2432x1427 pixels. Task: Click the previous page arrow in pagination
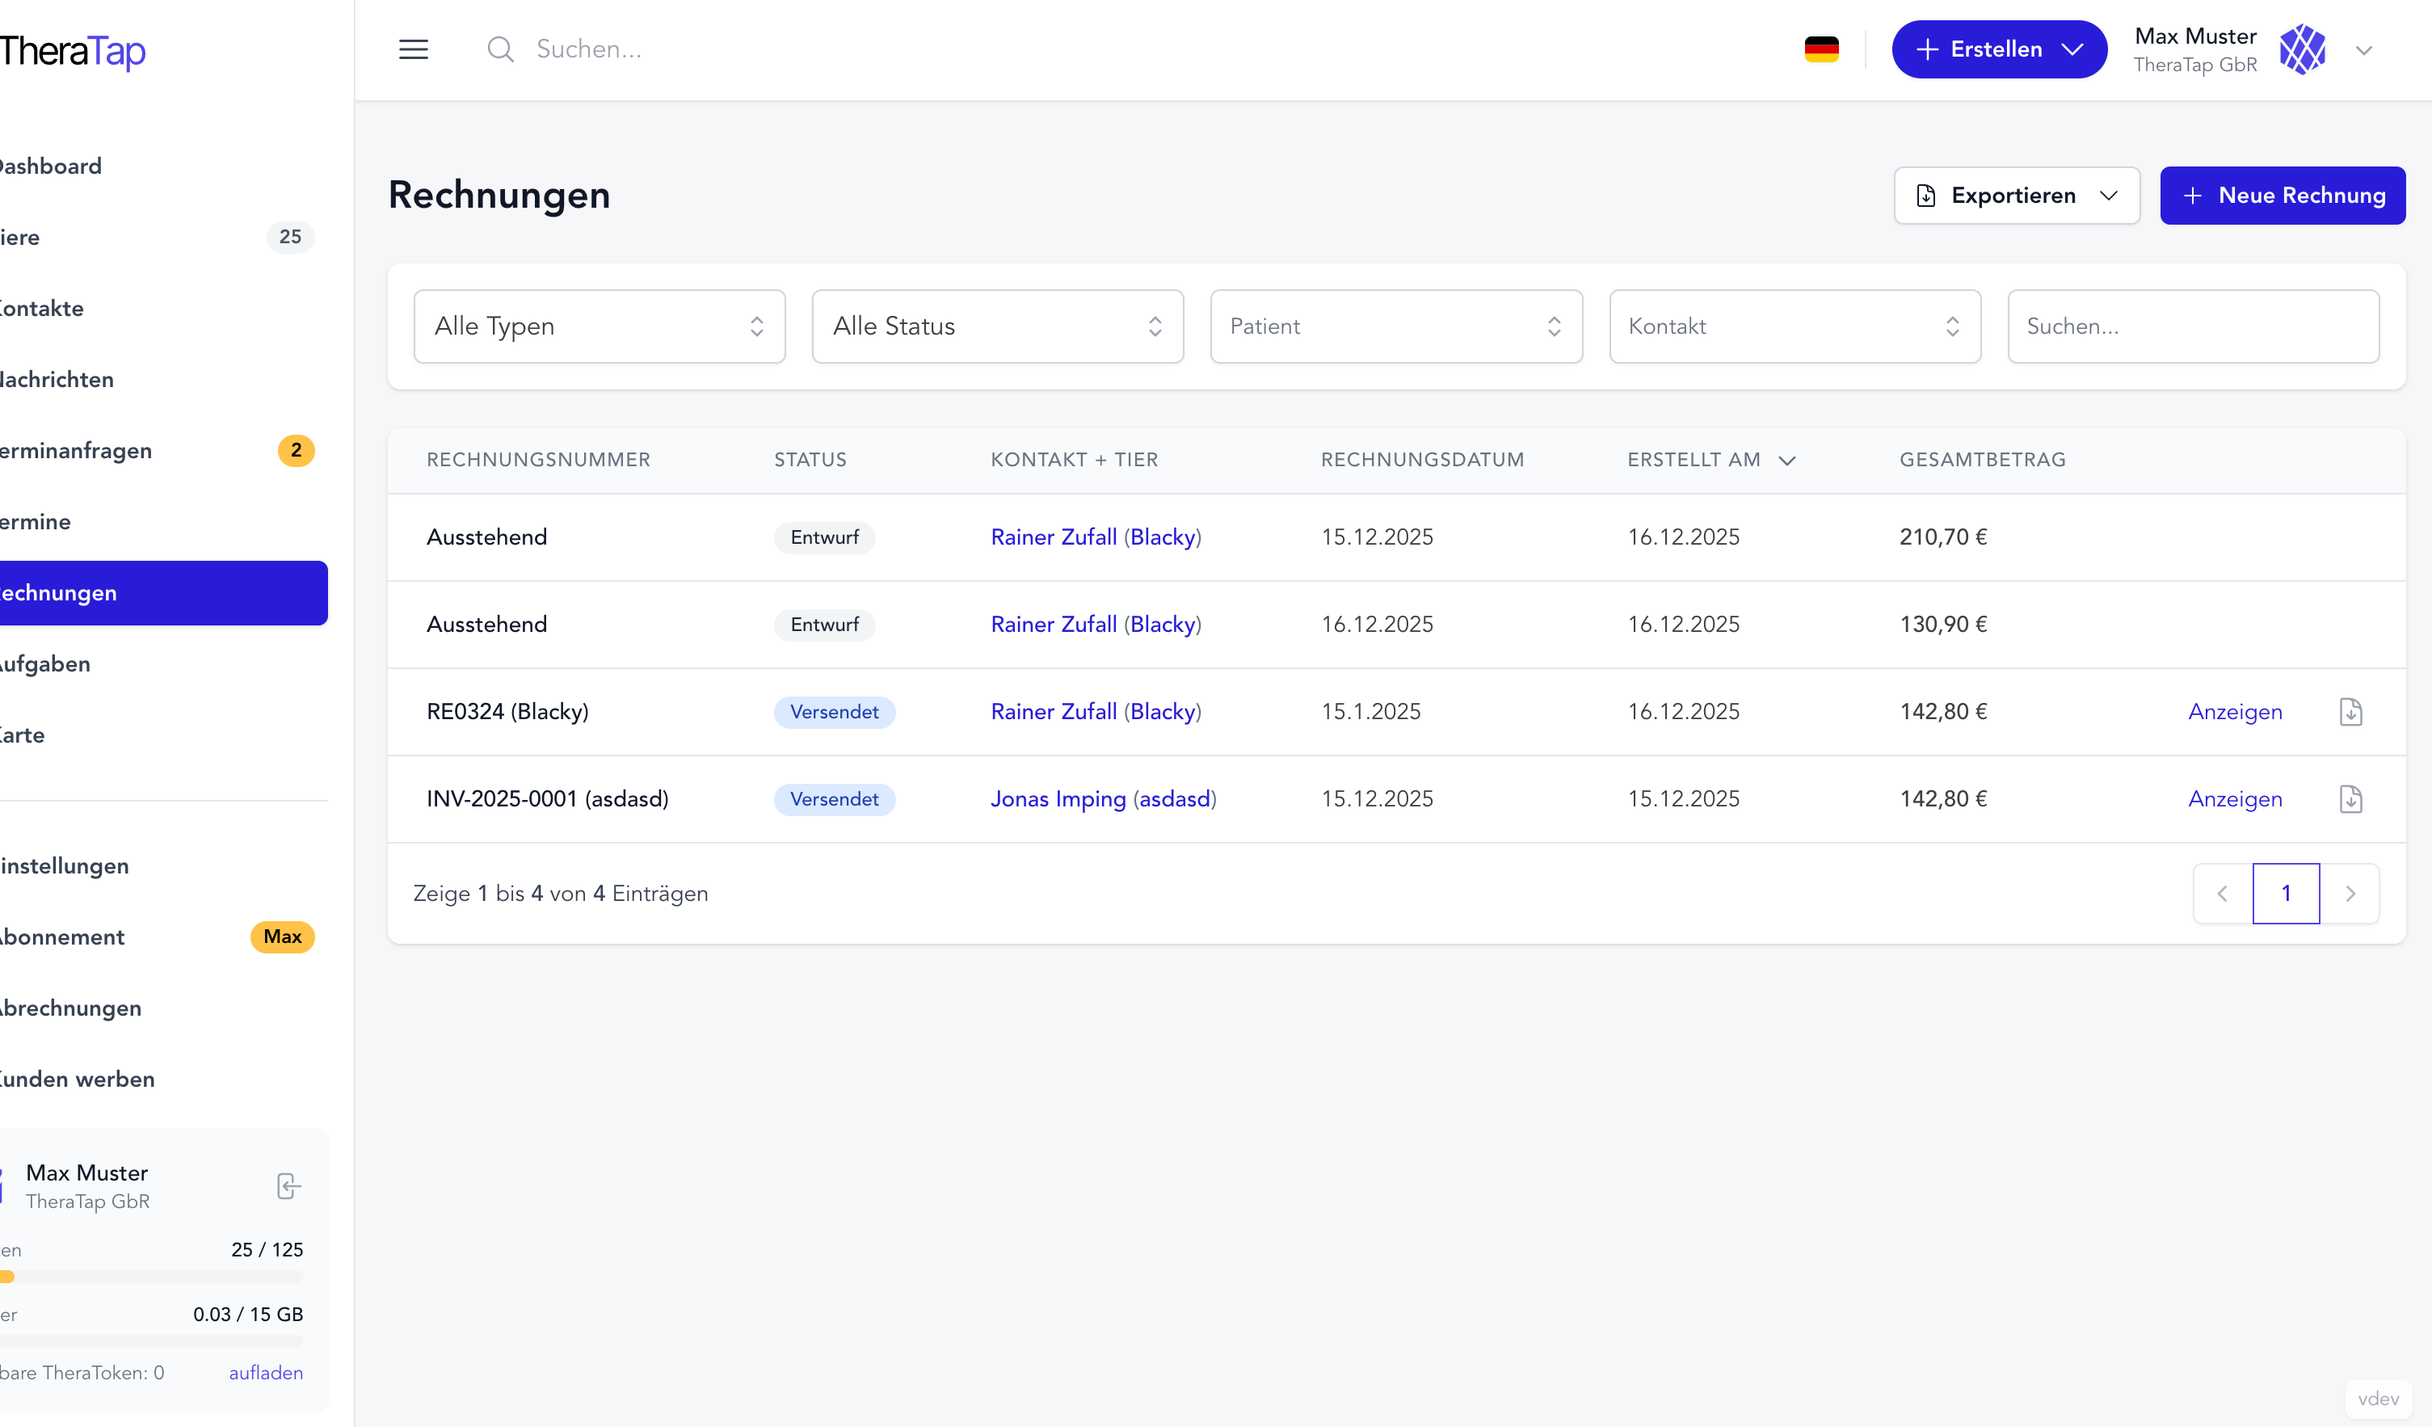point(2222,893)
